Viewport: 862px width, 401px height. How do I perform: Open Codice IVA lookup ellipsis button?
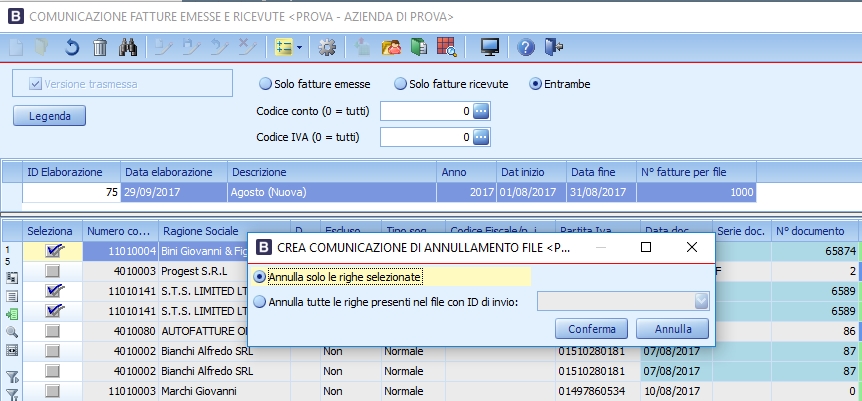tap(481, 137)
